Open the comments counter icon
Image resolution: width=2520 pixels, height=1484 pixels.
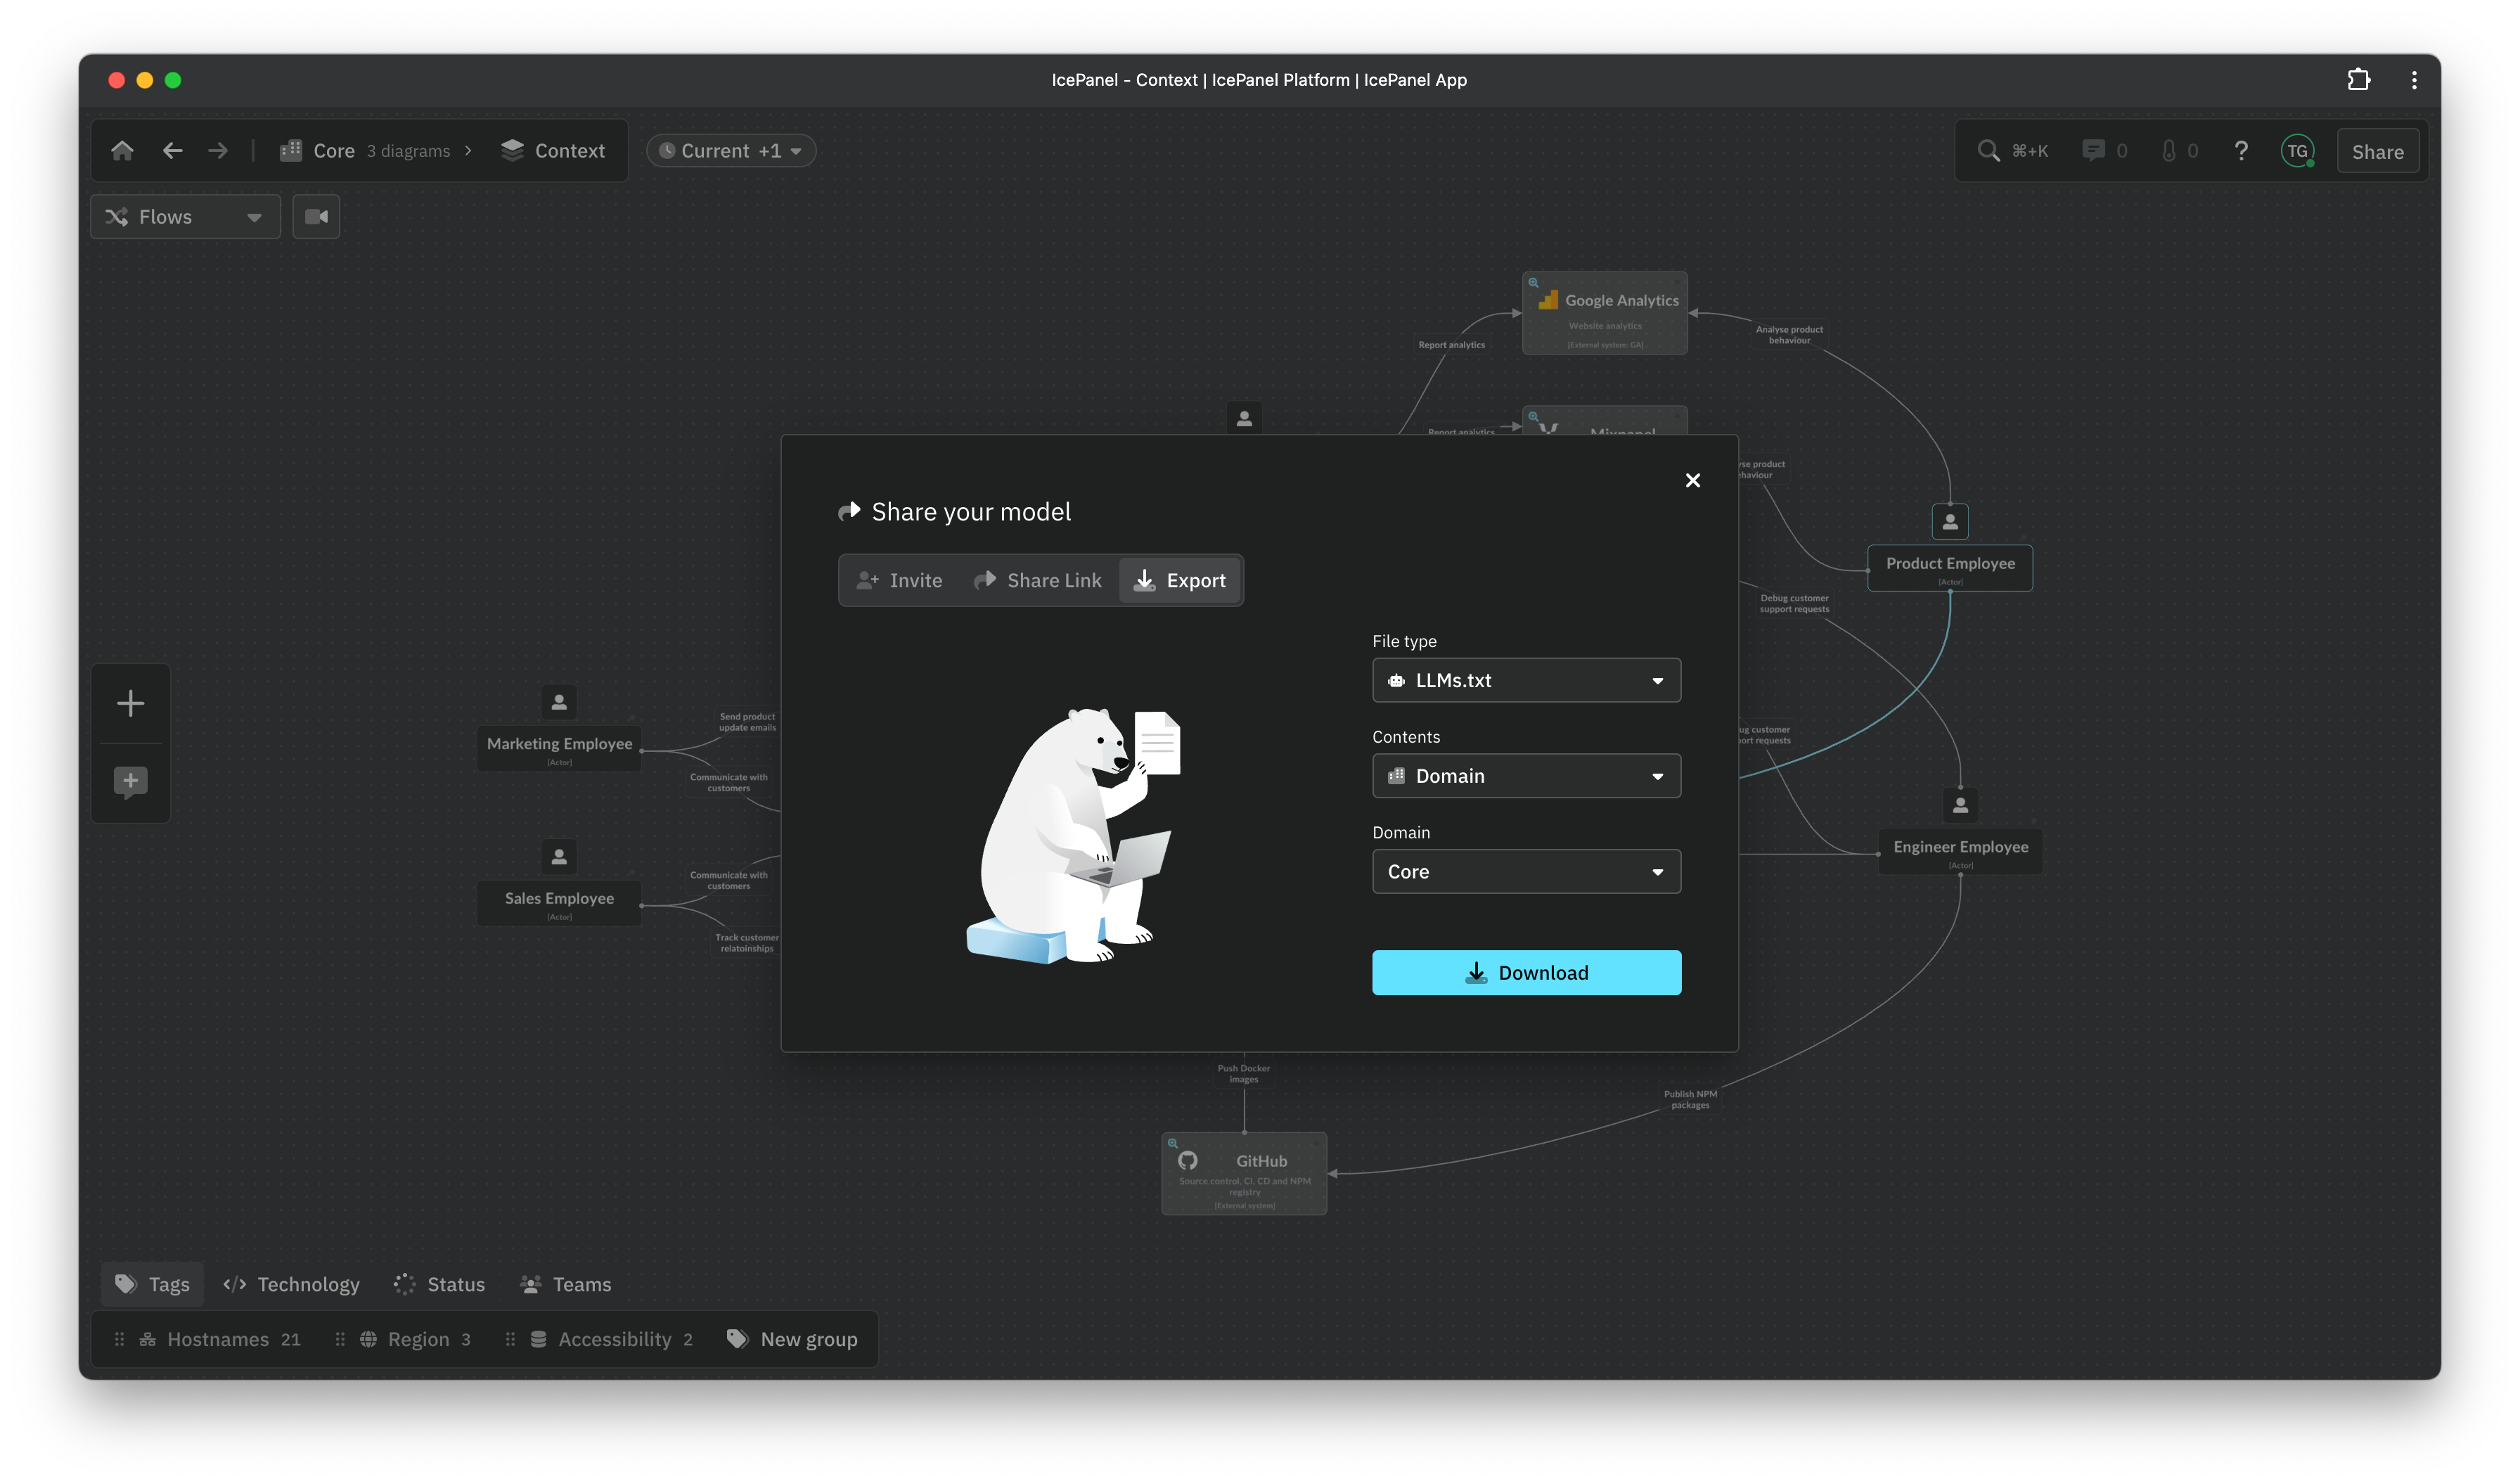tap(2093, 151)
